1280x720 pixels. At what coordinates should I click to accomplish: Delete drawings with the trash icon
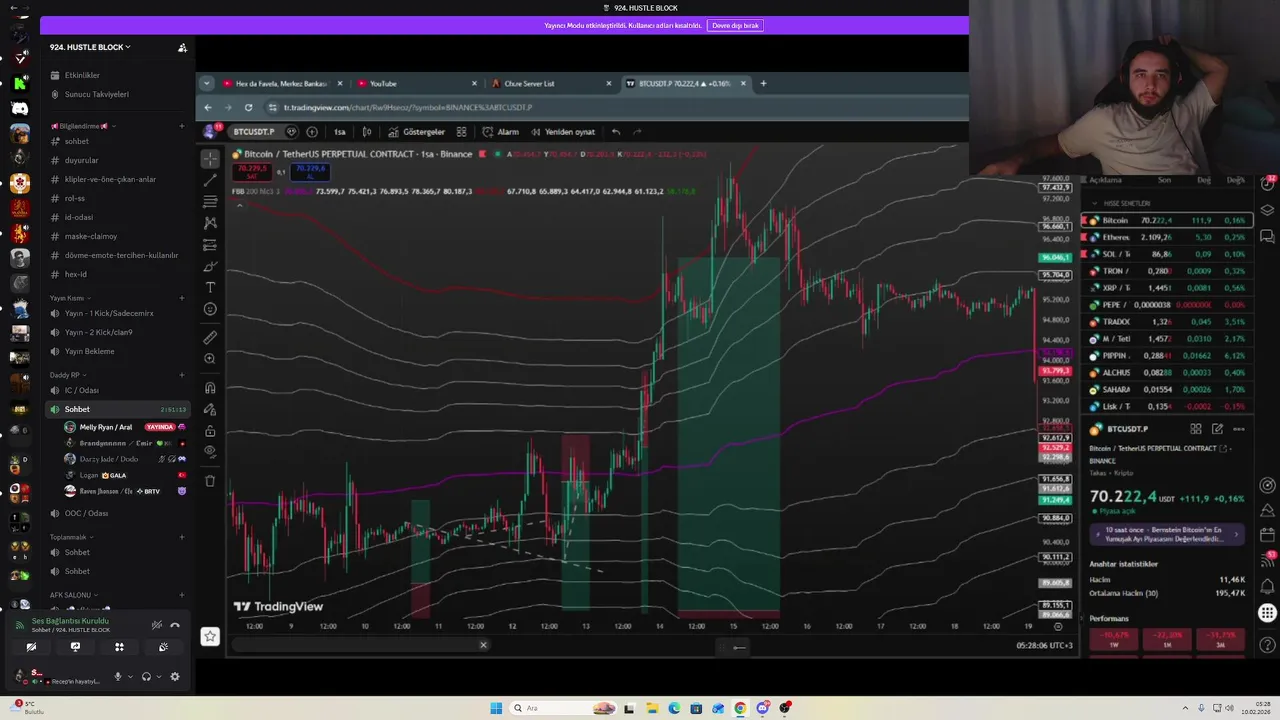click(210, 481)
